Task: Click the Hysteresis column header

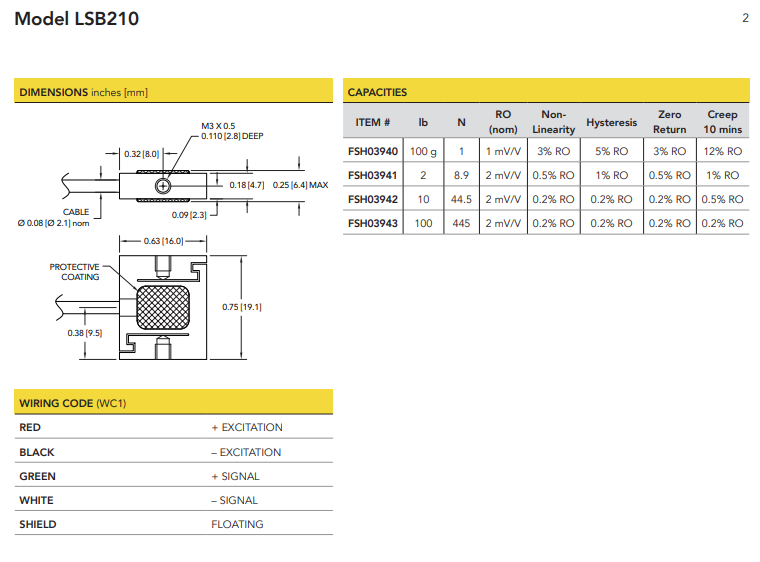Action: coord(611,123)
